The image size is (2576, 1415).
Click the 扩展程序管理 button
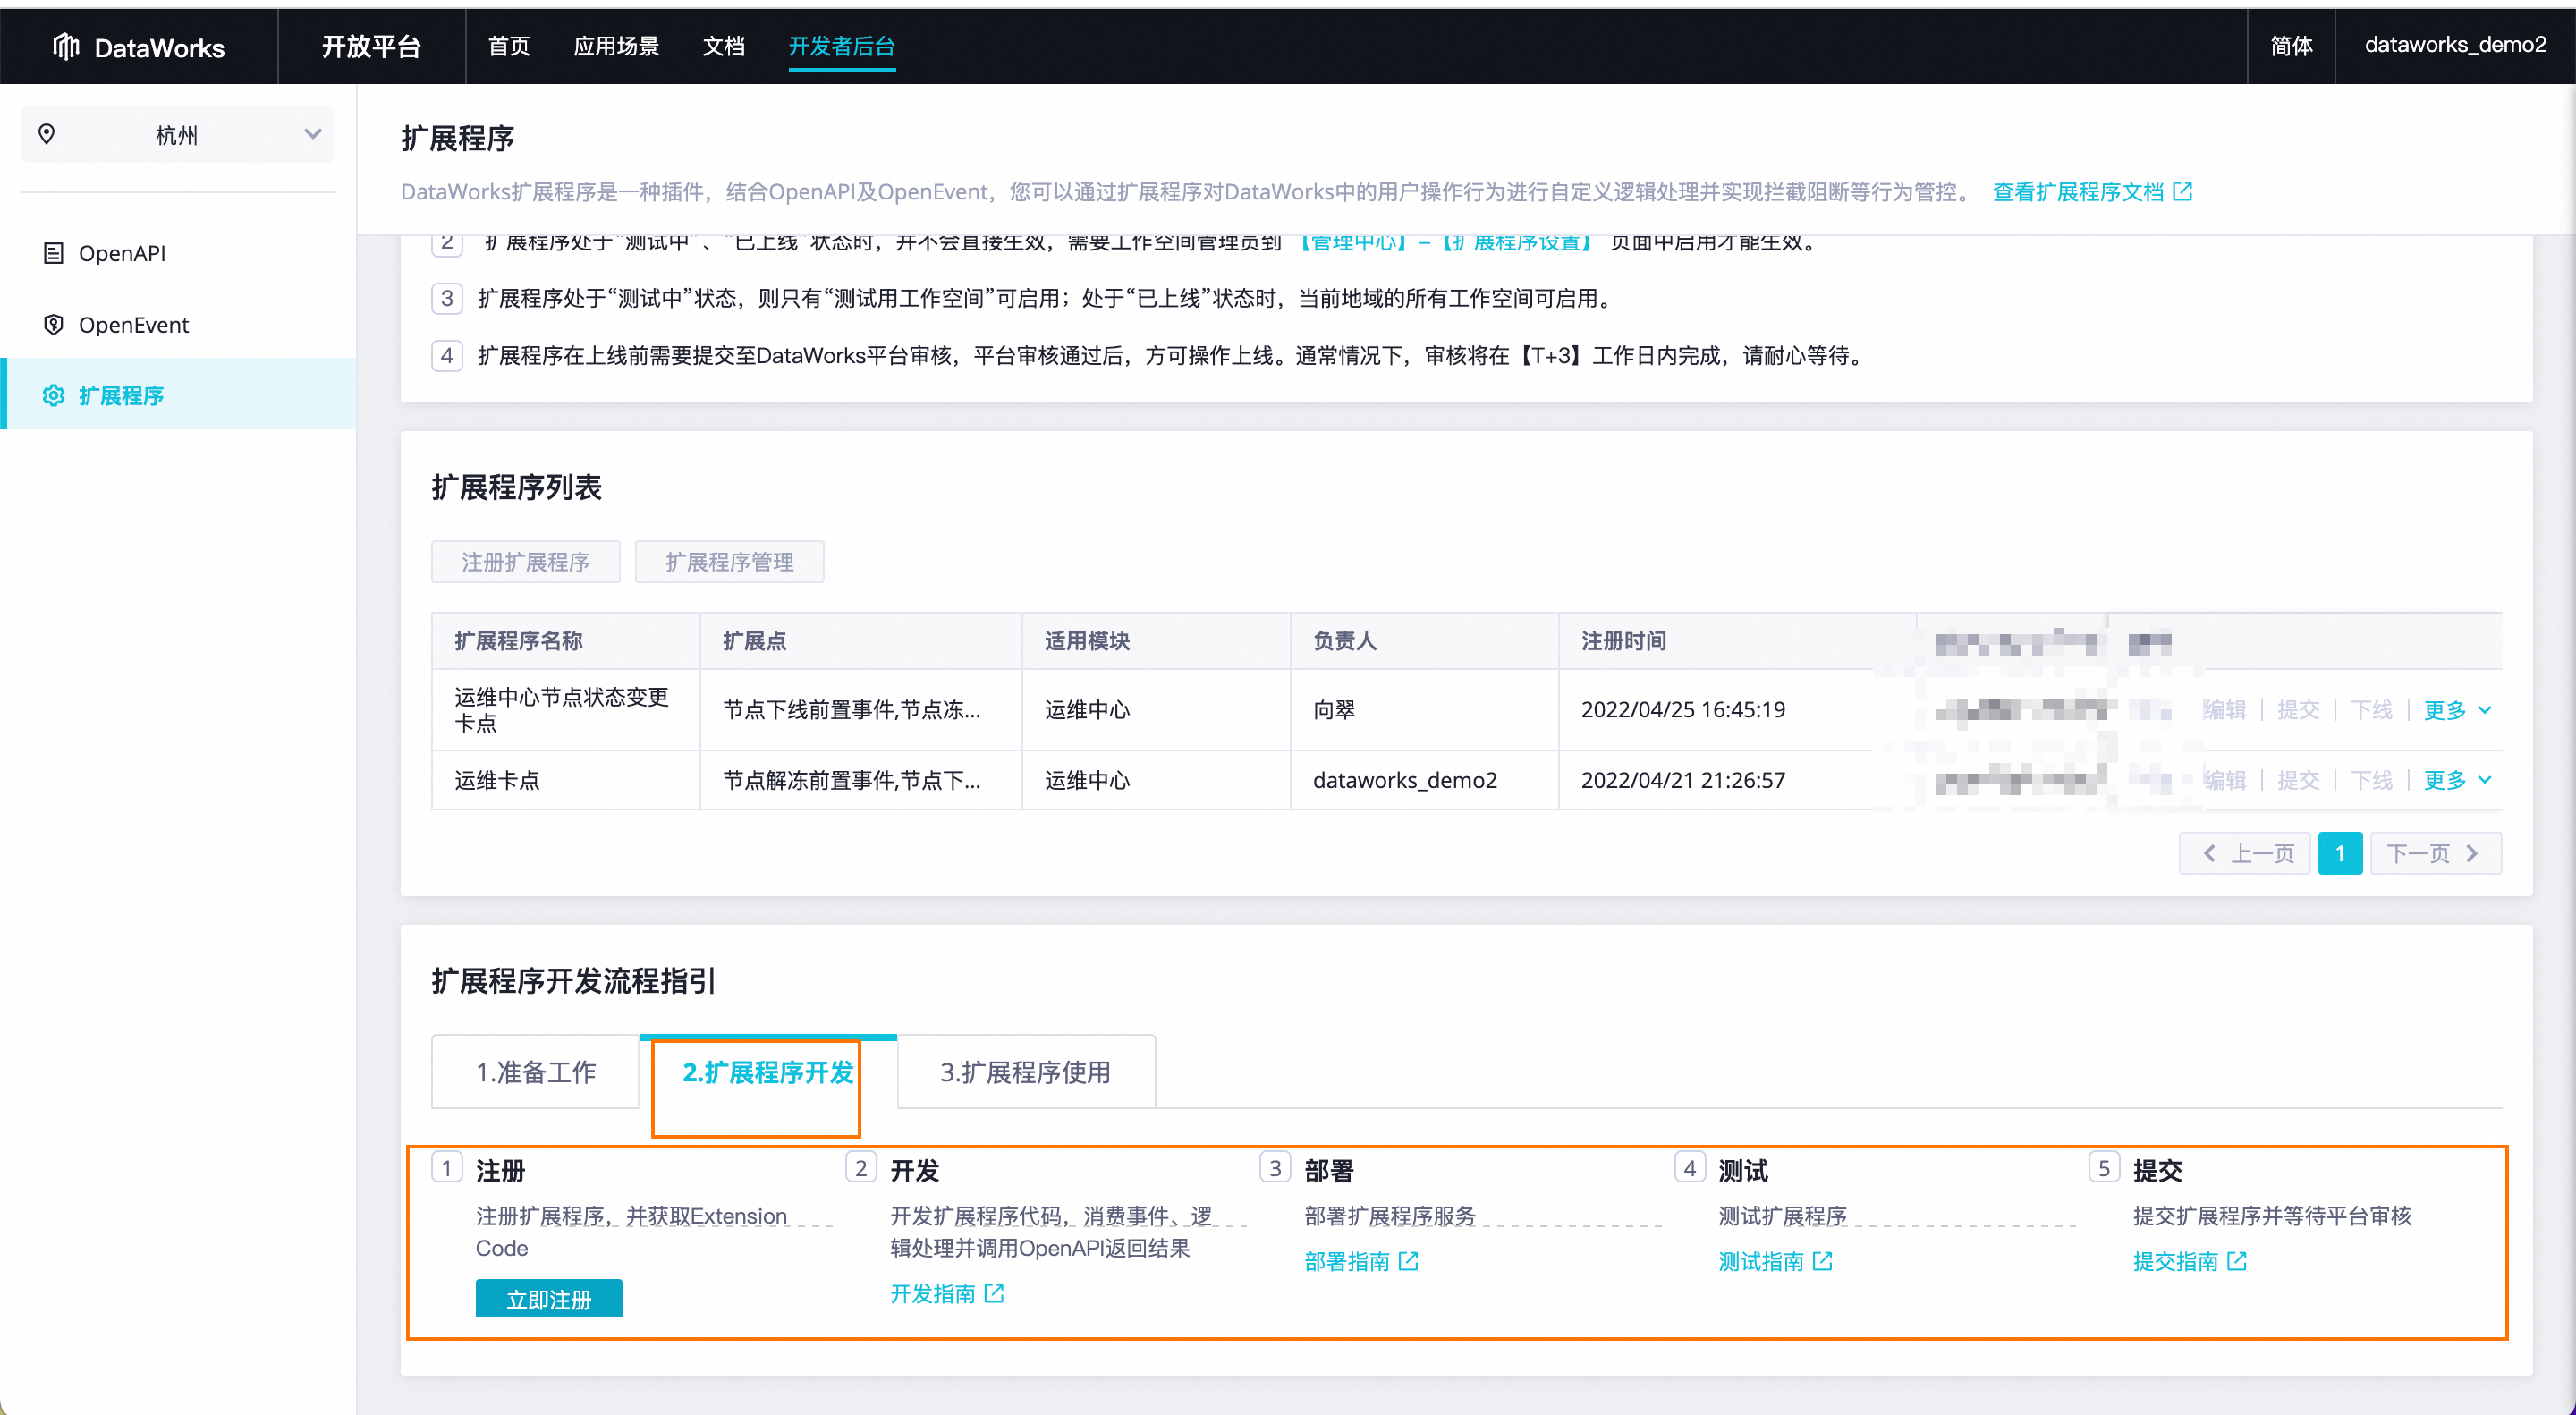(x=730, y=562)
